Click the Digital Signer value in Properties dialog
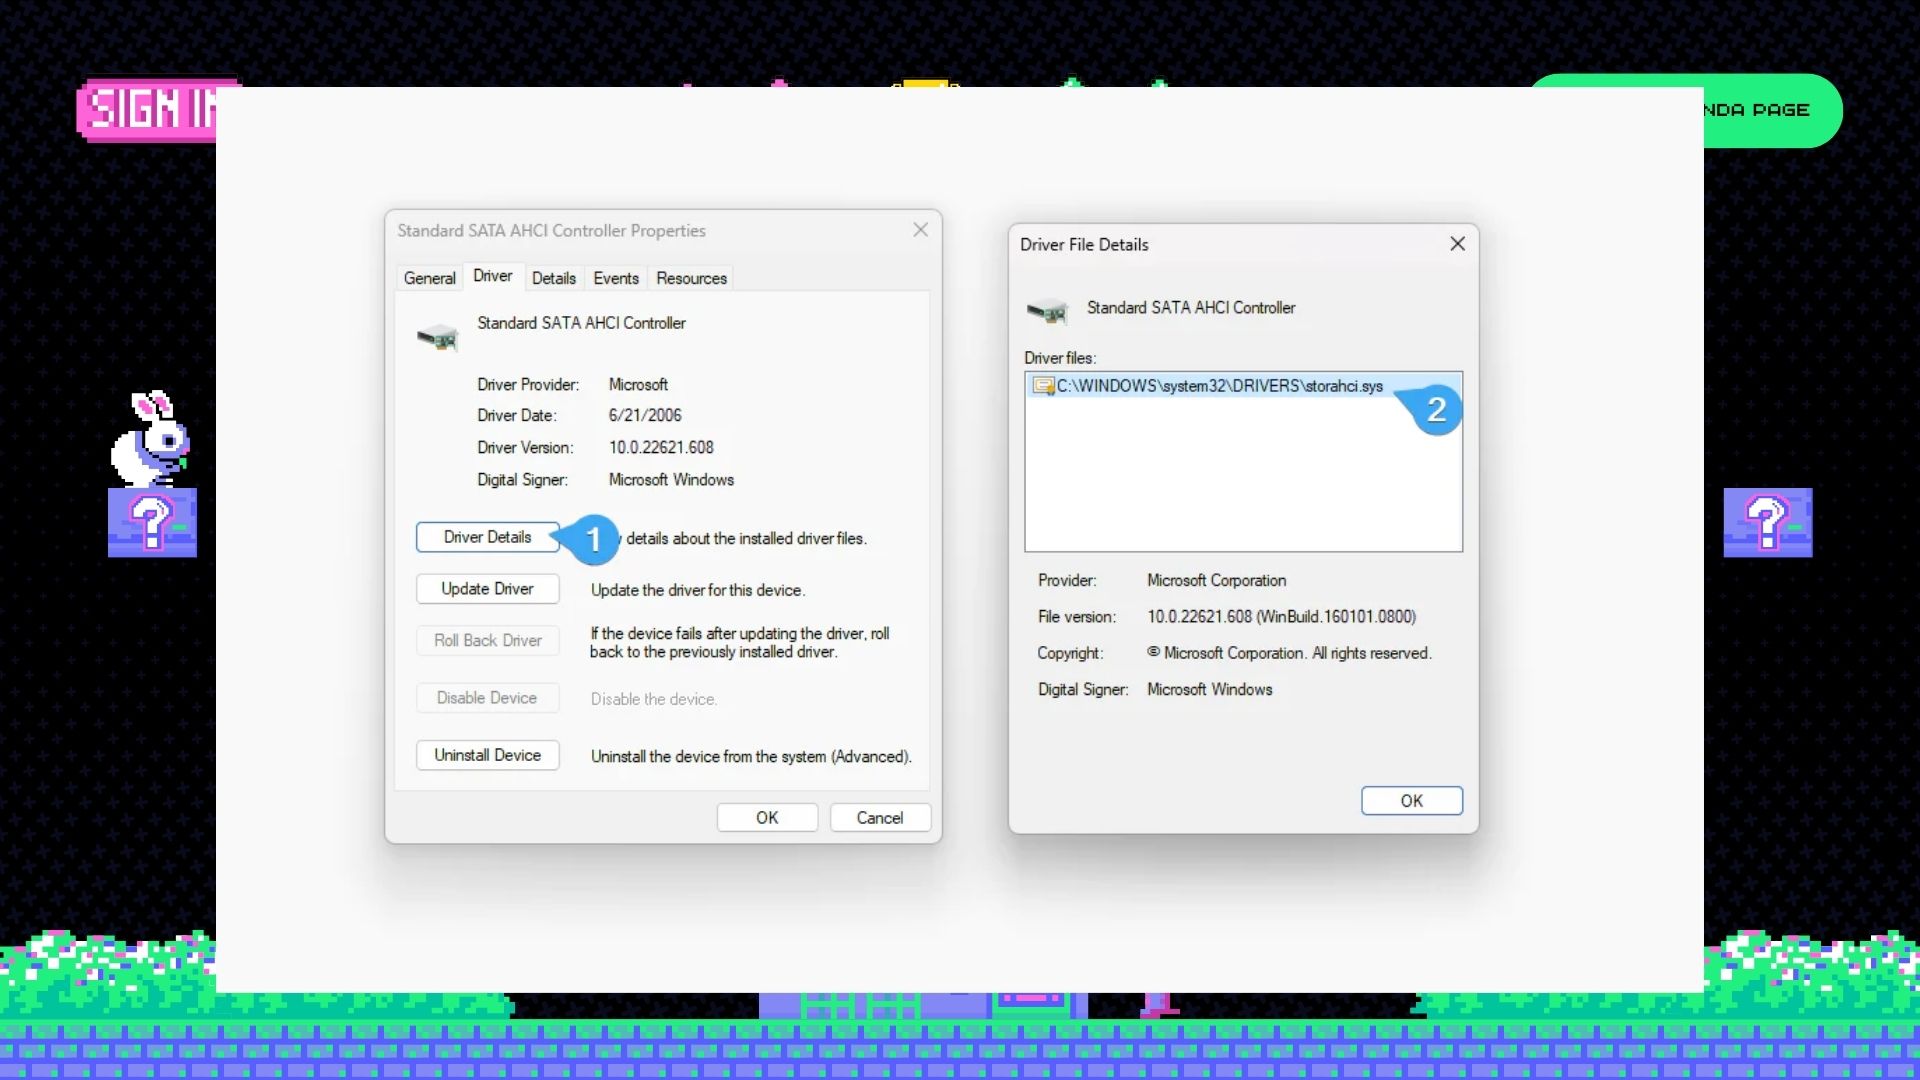Viewport: 1920px width, 1080px height. pyautogui.click(x=671, y=480)
